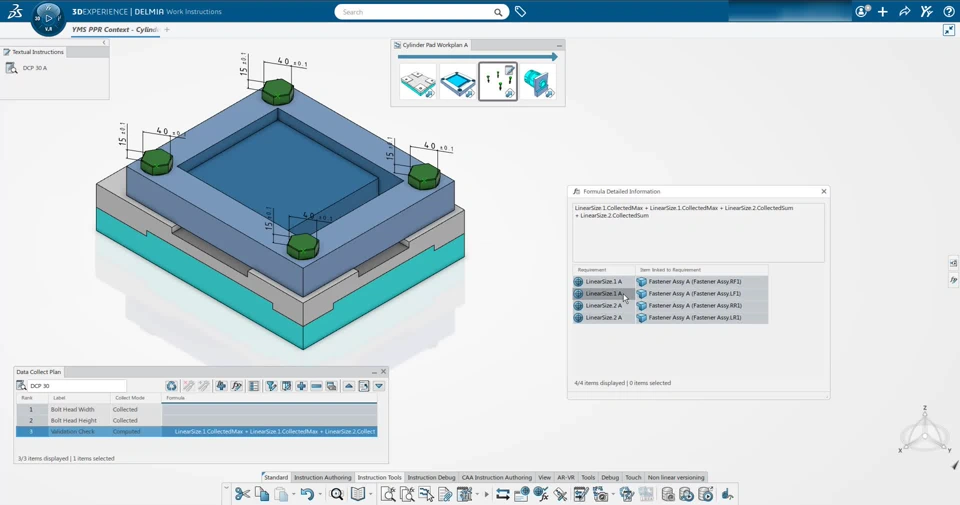Viewport: 960px width, 505px height.
Task: Switch to the Instruction Debug tab
Action: click(432, 477)
